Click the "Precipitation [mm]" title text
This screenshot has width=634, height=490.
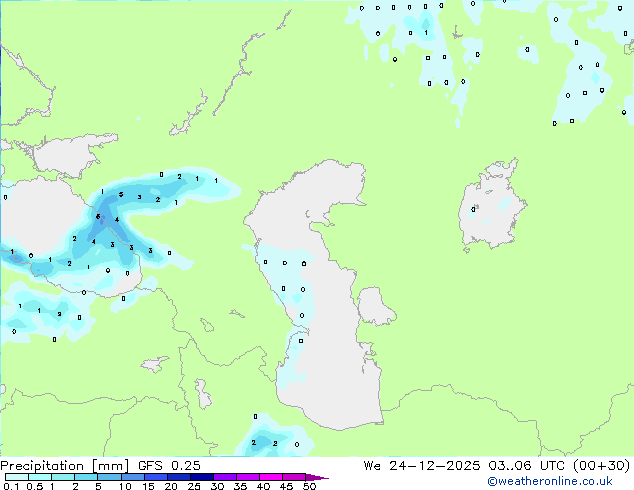pos(65,466)
